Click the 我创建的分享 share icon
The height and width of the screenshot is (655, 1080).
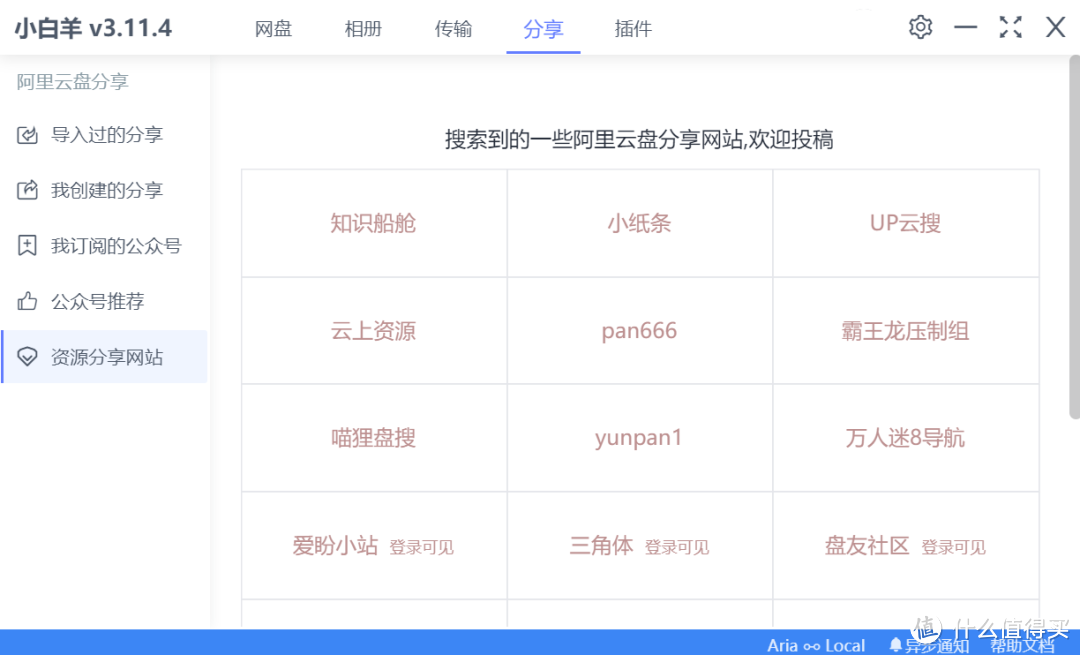pyautogui.click(x=27, y=190)
